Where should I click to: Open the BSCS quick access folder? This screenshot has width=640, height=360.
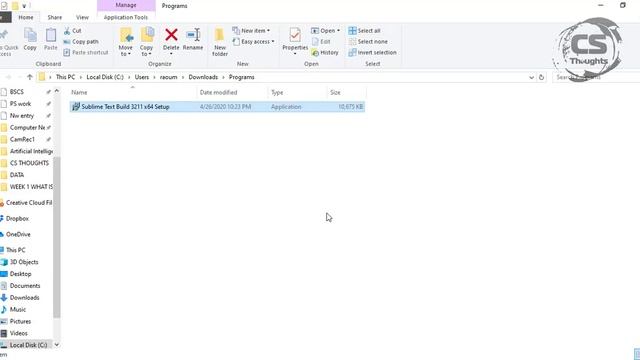click(16, 92)
